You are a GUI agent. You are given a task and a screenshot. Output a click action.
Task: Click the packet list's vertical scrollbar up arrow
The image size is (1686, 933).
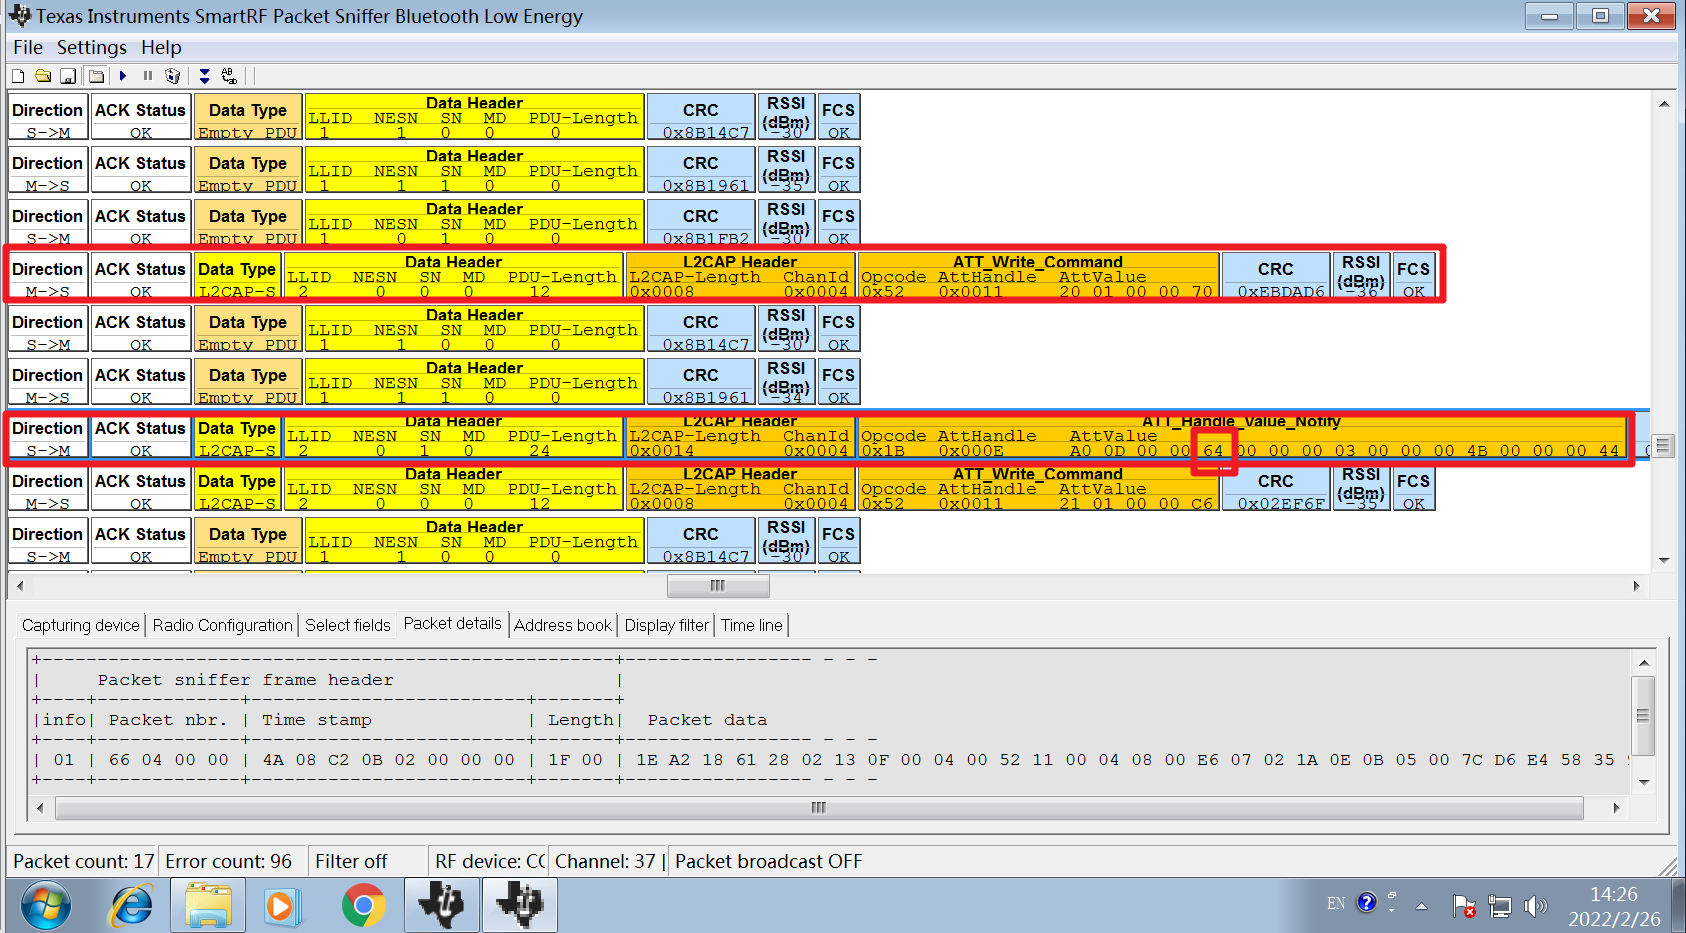pos(1664,103)
